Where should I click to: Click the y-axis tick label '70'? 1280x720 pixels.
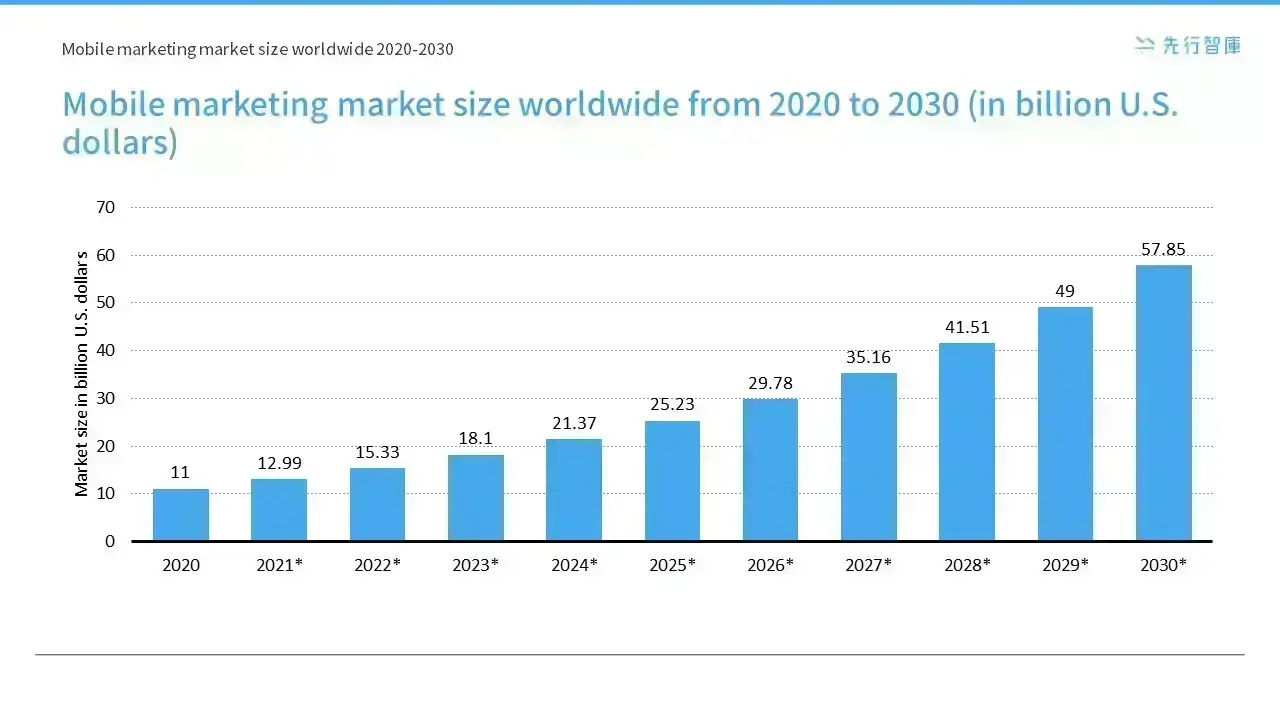pyautogui.click(x=105, y=208)
